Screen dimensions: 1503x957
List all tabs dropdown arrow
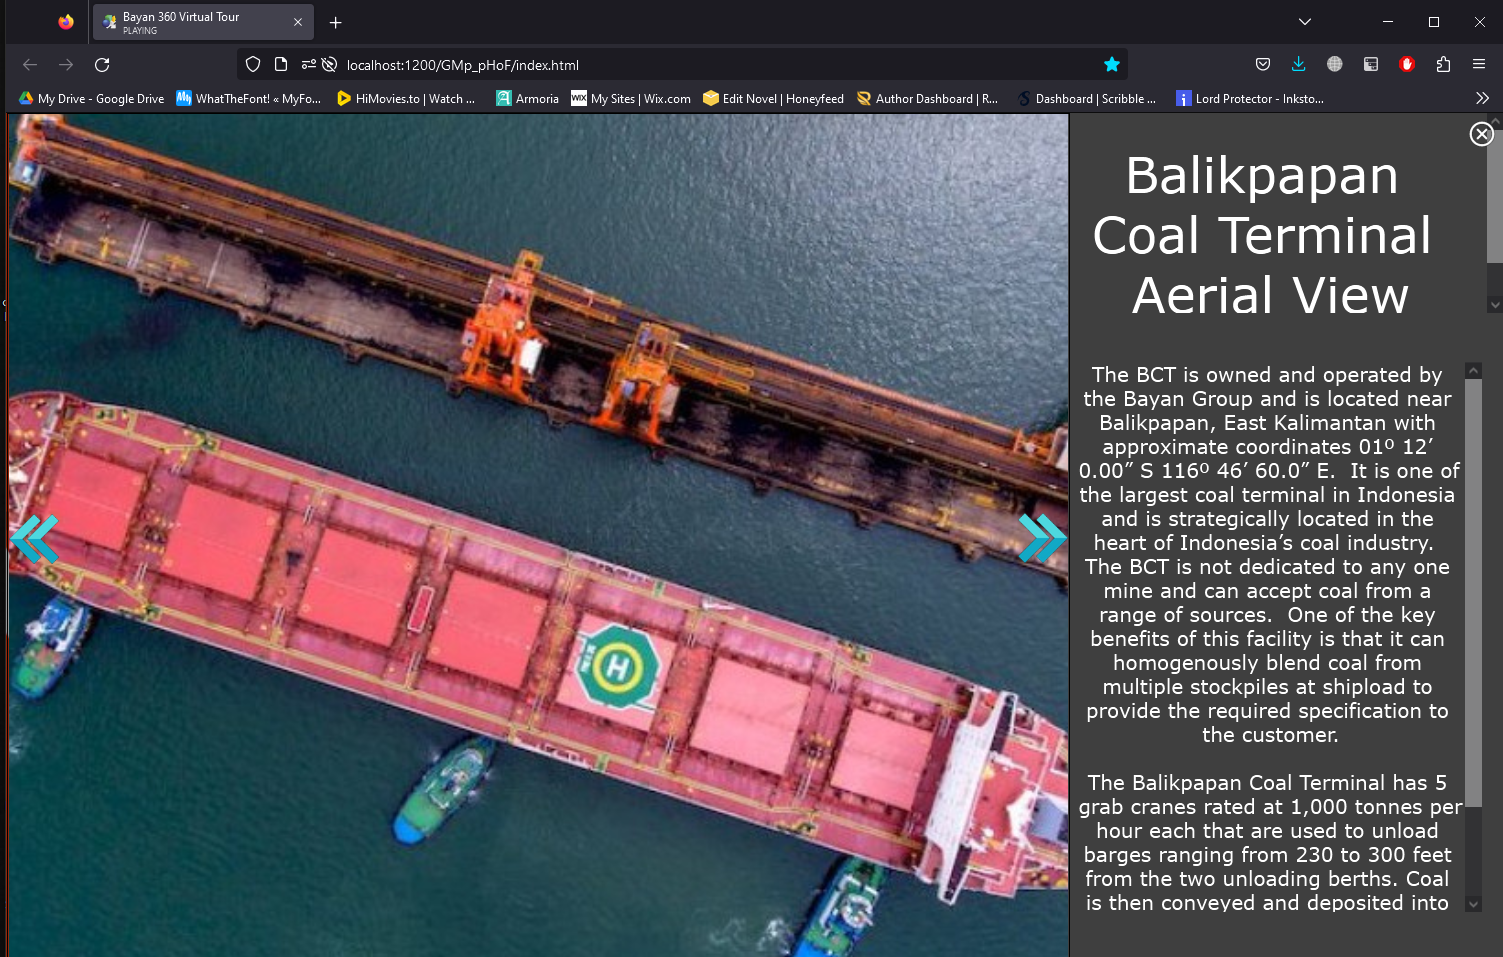pyautogui.click(x=1304, y=22)
